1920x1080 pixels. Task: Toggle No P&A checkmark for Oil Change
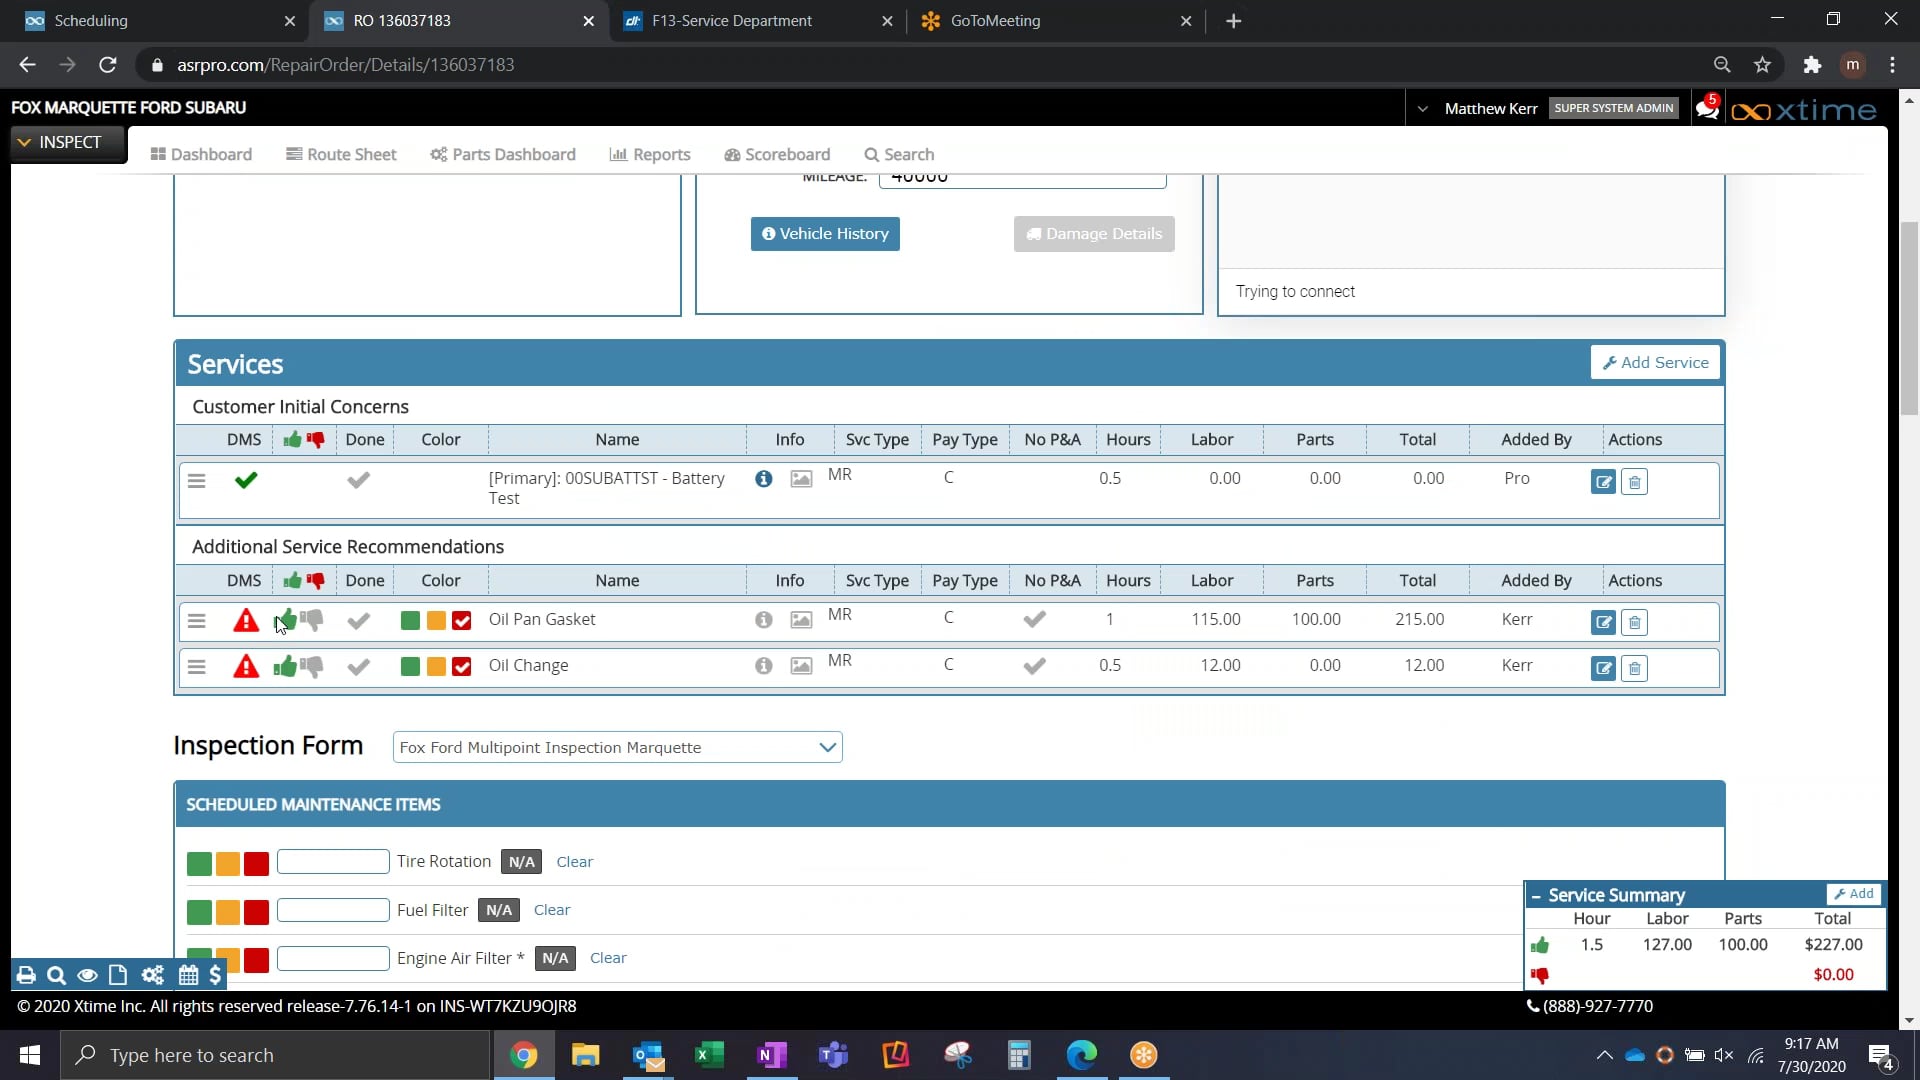click(x=1034, y=666)
